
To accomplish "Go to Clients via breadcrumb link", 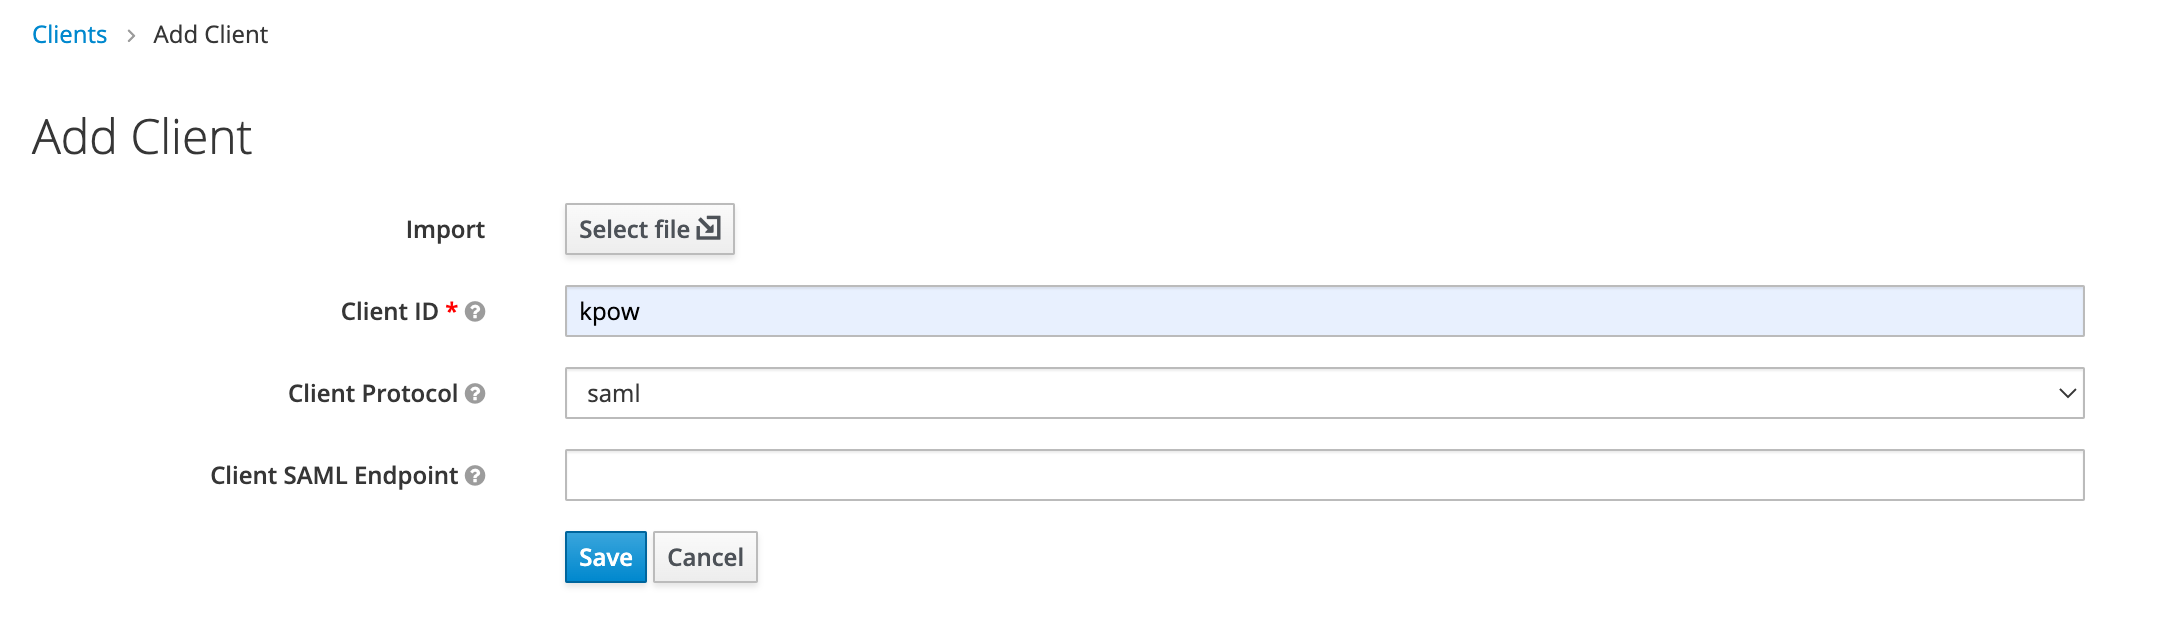I will click(69, 35).
